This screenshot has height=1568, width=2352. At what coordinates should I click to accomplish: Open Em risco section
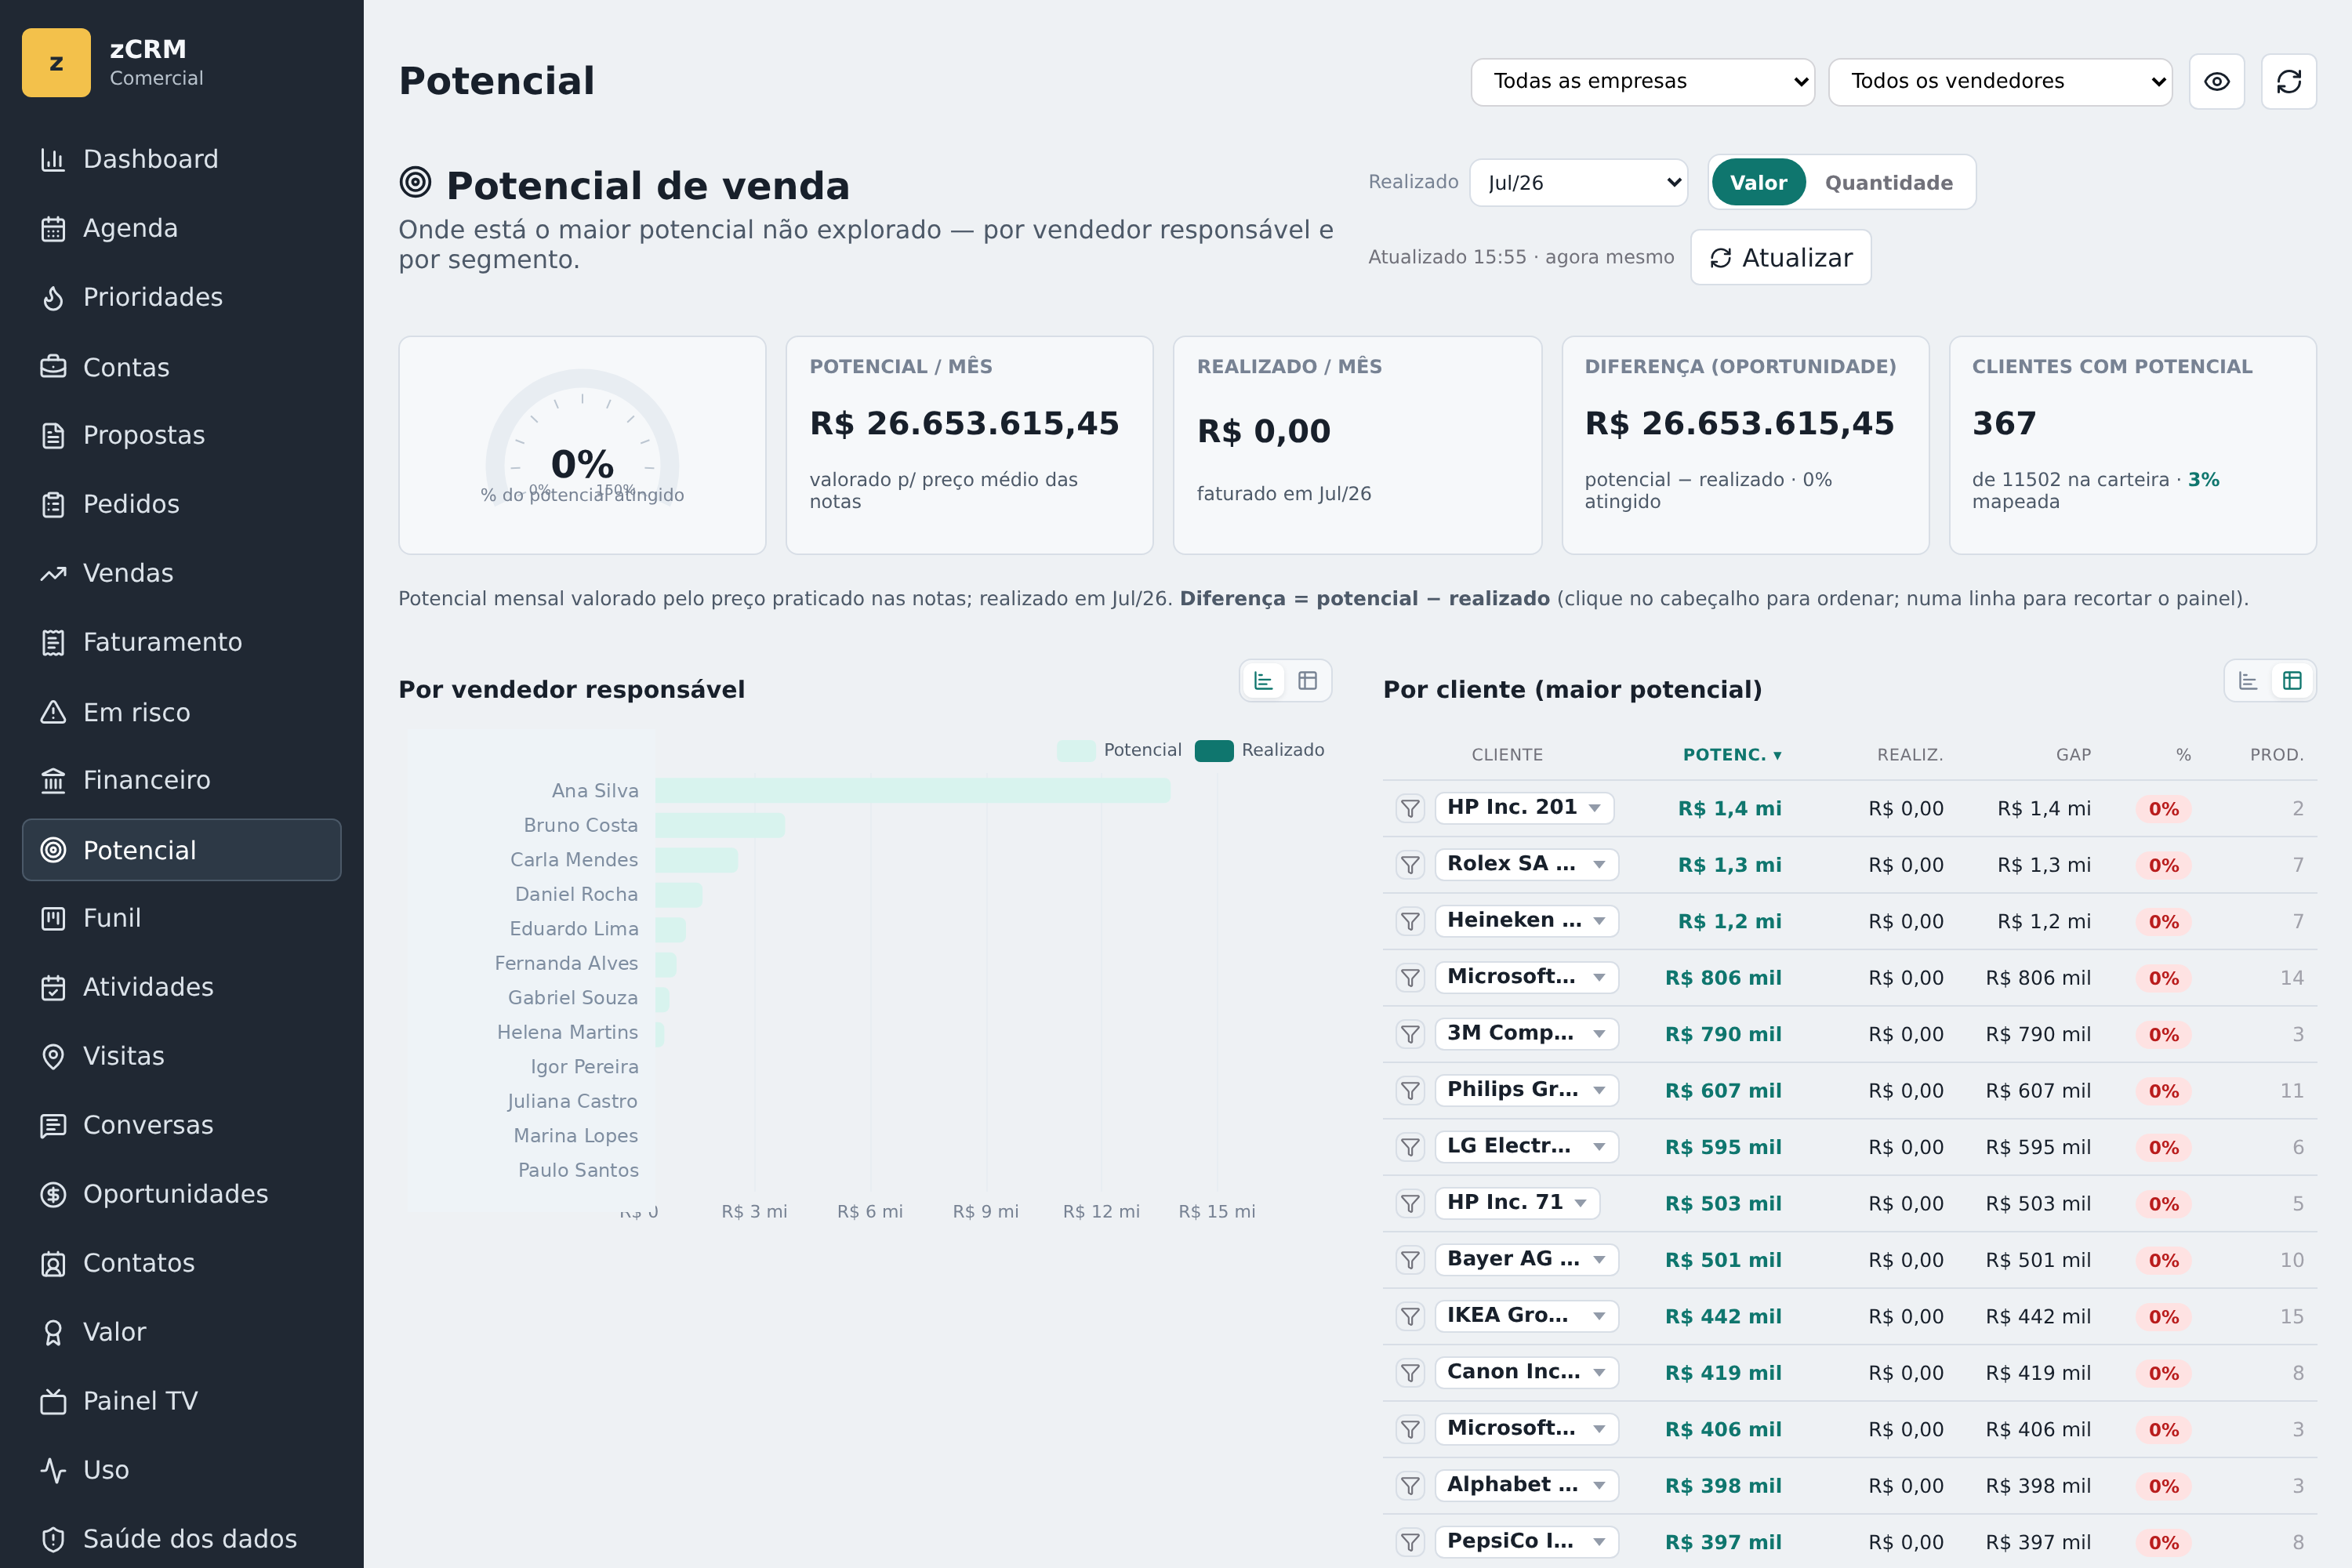click(x=181, y=712)
